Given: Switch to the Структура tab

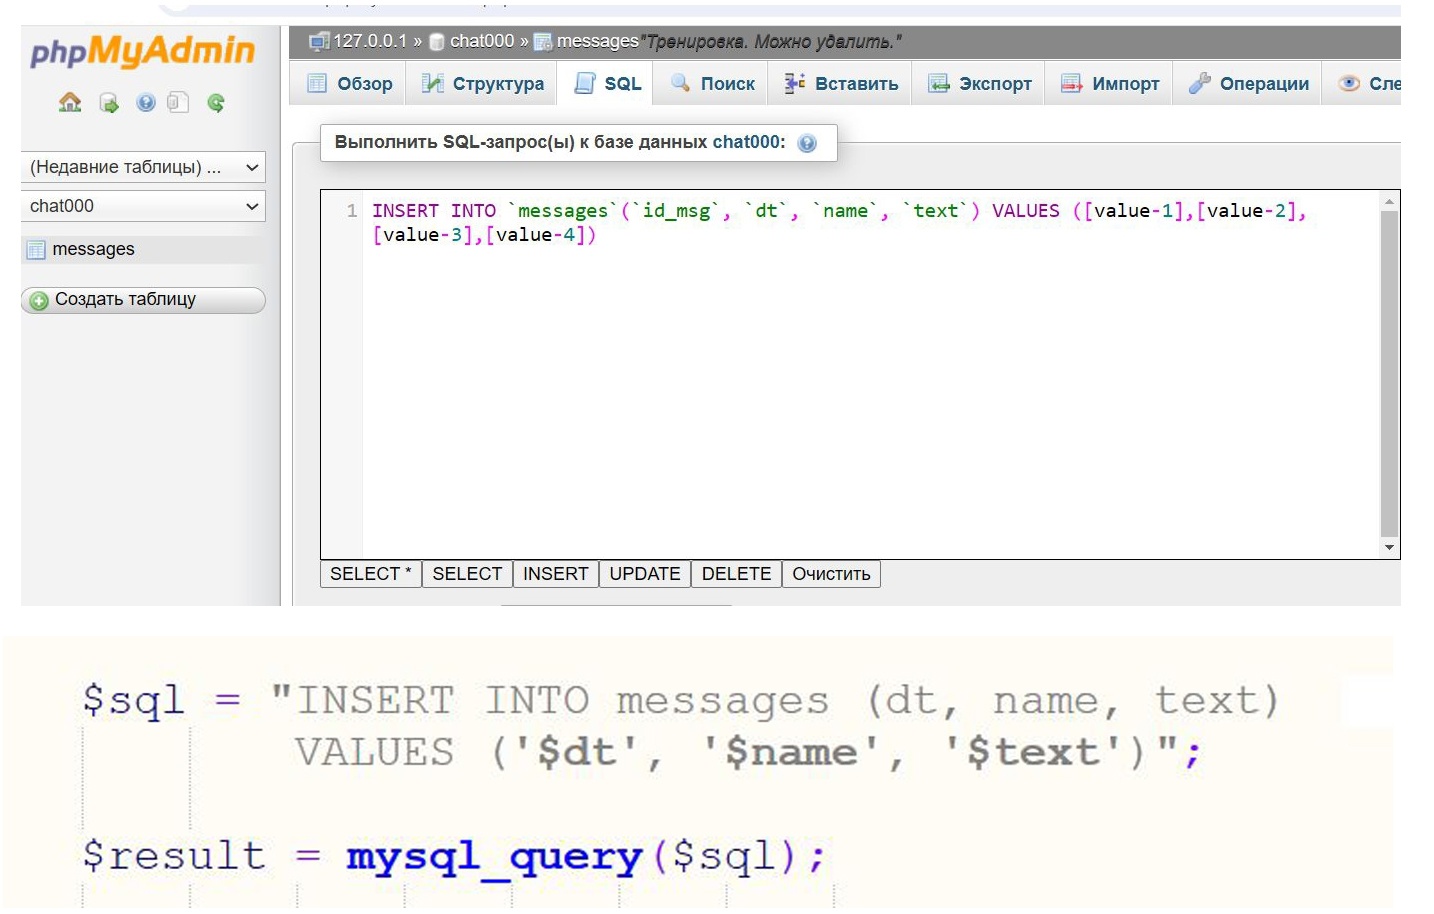Looking at the screenshot, I should tap(483, 83).
